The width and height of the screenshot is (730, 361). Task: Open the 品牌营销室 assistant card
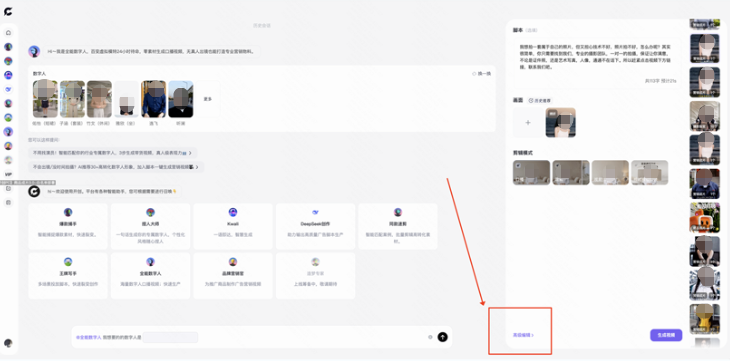pyautogui.click(x=233, y=276)
